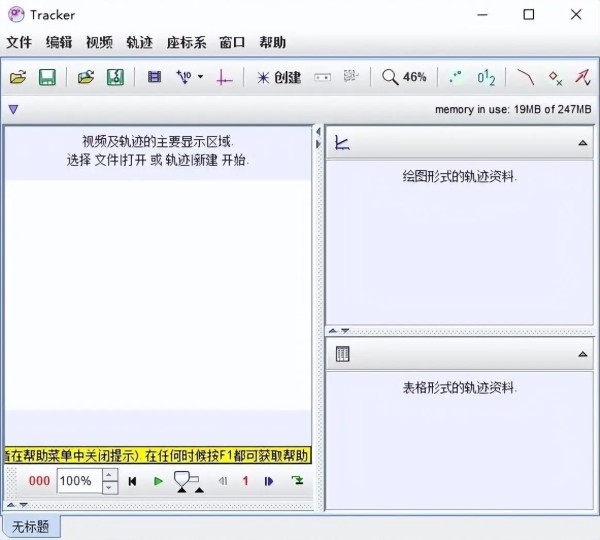Open the 窗口 menu

click(232, 42)
